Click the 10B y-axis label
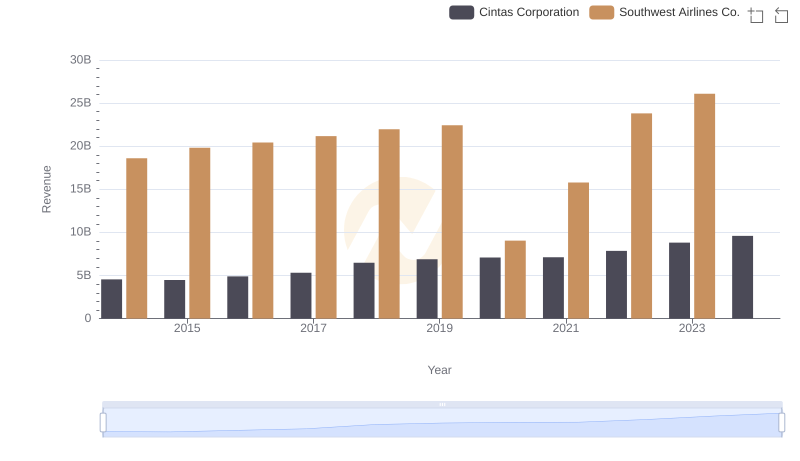The width and height of the screenshot is (800, 461). coord(81,232)
